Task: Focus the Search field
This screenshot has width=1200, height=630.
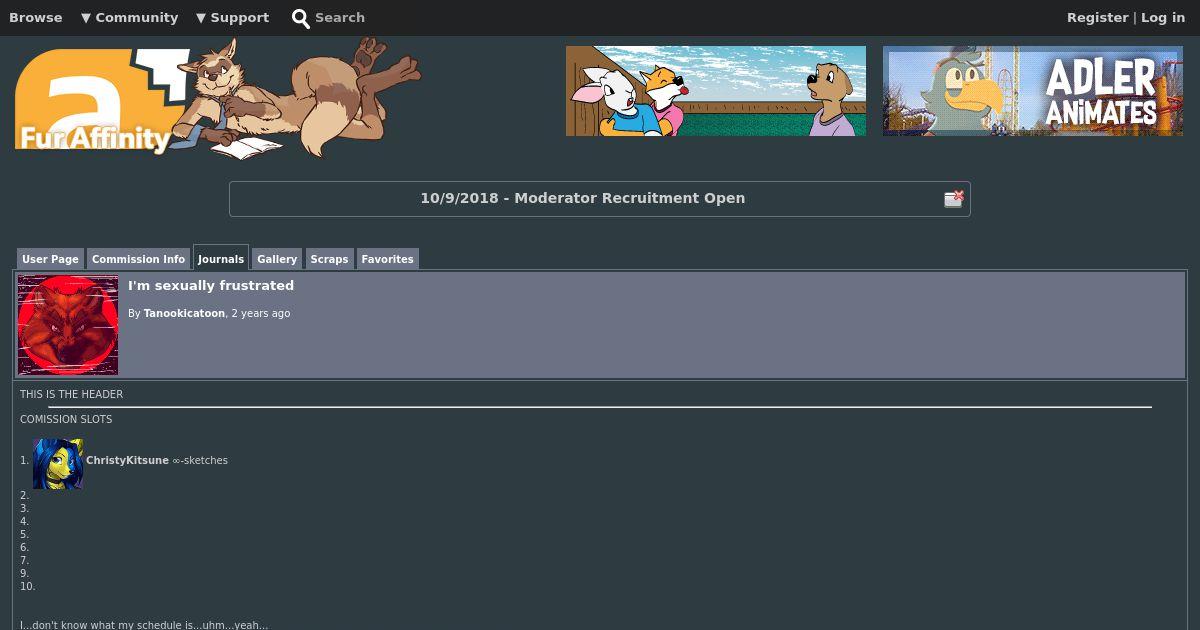Action: [x=340, y=17]
